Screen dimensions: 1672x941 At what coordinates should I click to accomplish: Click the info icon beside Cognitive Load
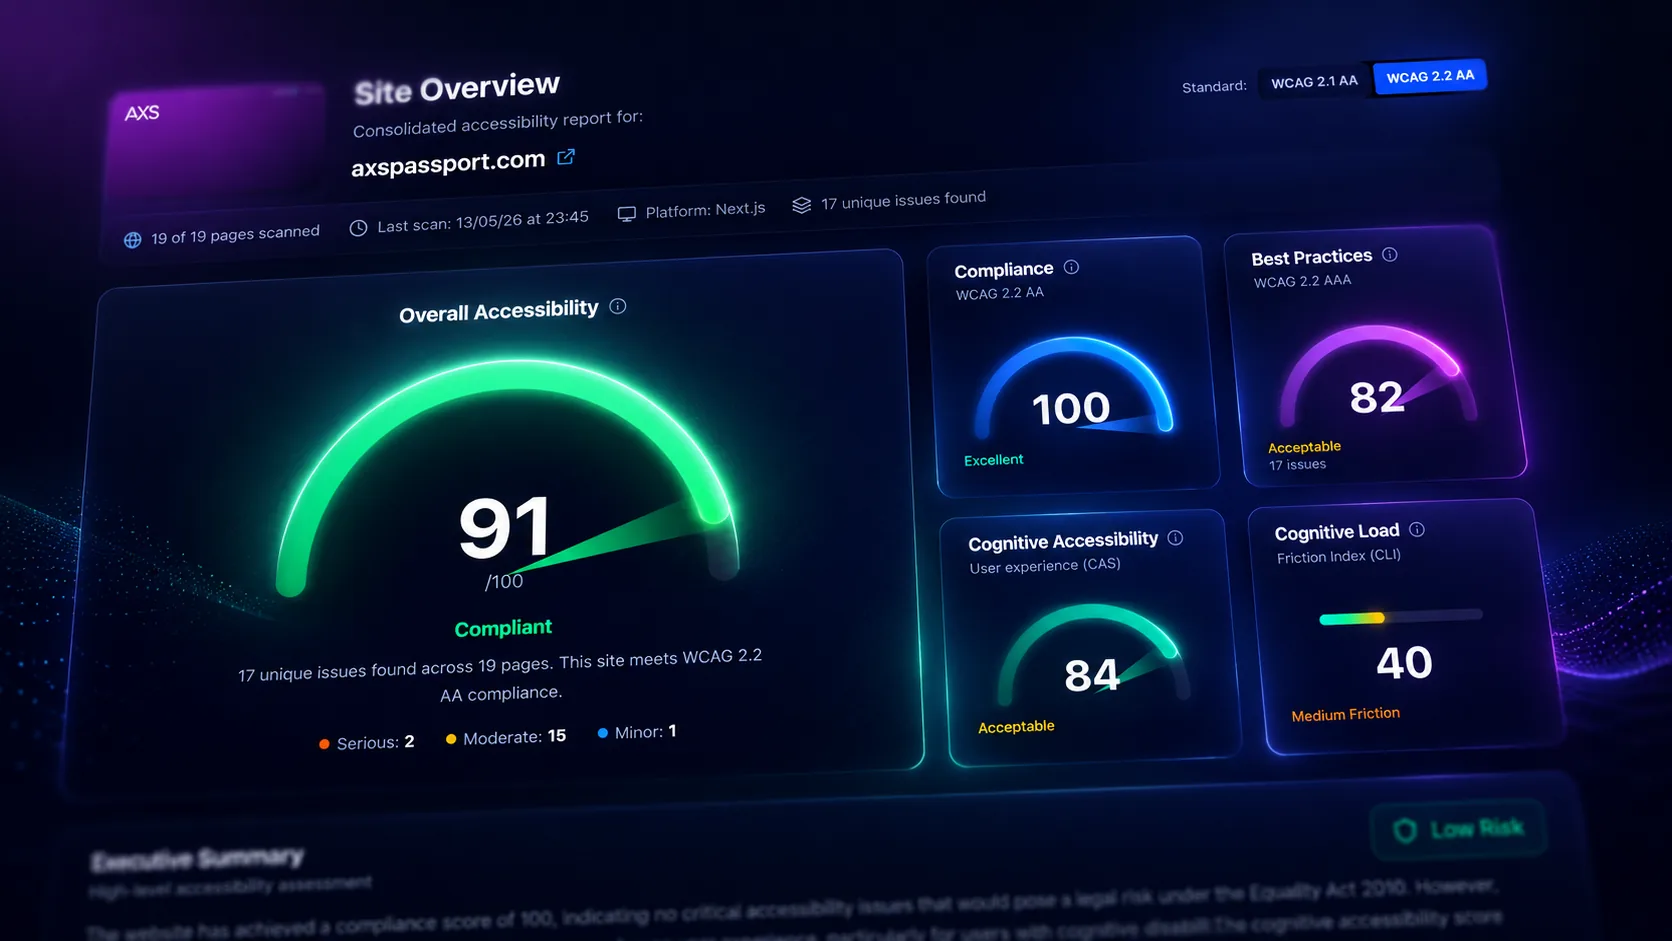point(1417,529)
